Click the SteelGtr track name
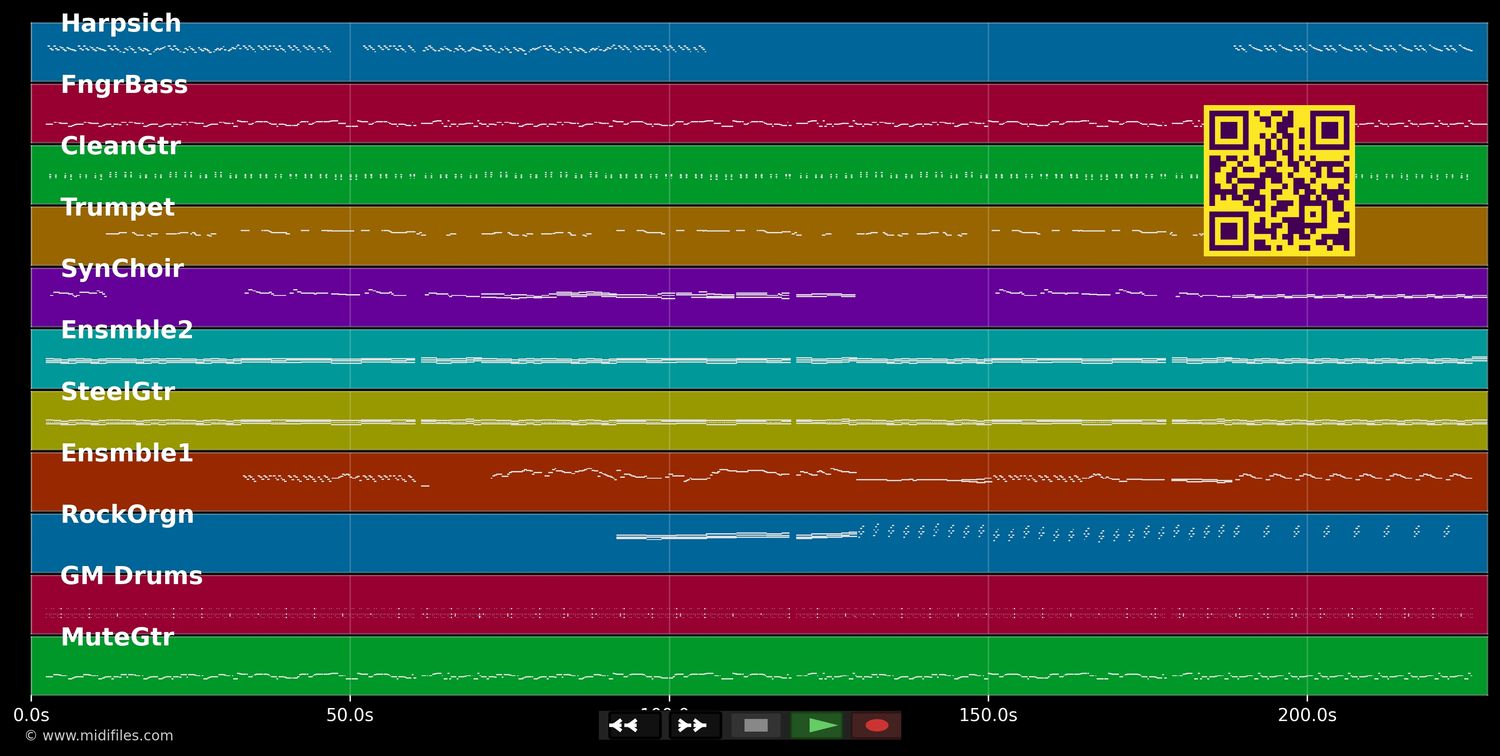 pyautogui.click(x=117, y=392)
